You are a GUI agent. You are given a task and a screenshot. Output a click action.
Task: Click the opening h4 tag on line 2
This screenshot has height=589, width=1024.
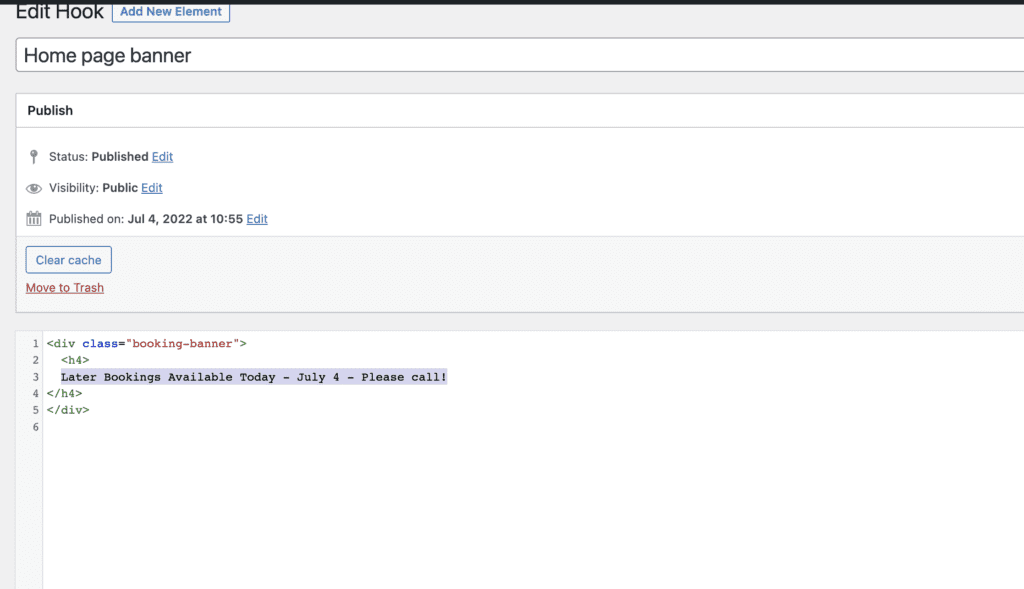(x=75, y=360)
